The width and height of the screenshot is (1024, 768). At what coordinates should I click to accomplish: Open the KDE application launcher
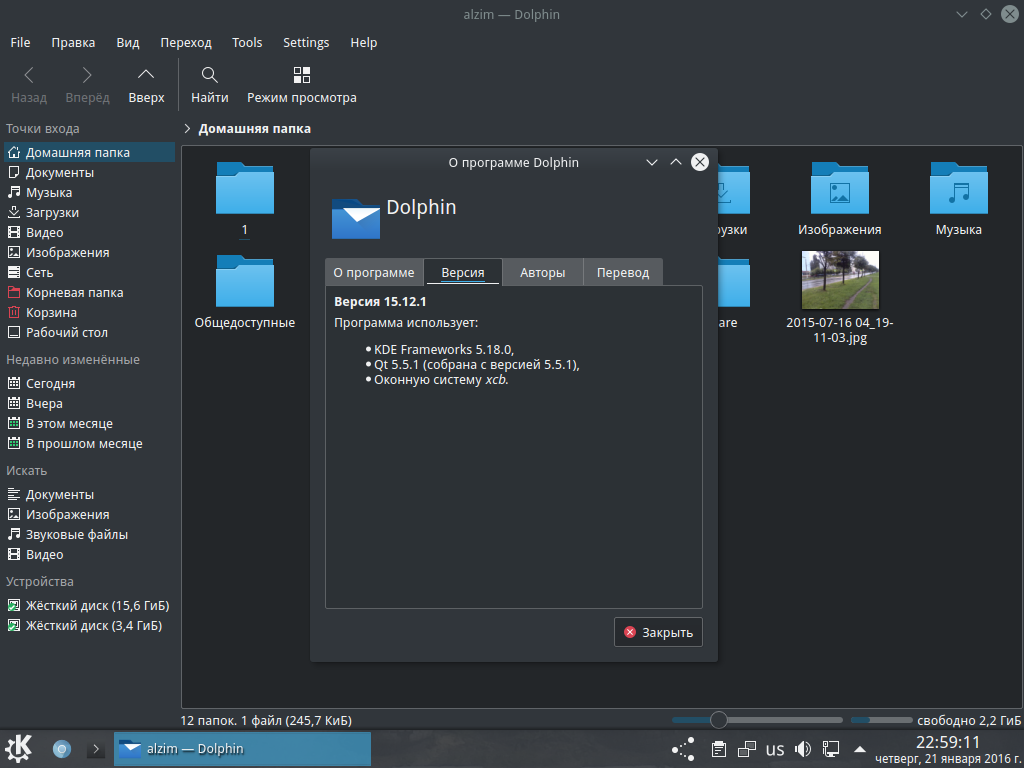tap(19, 748)
